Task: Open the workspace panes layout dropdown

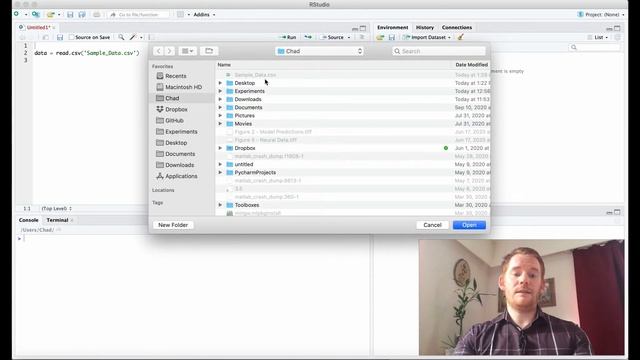Action: [x=183, y=14]
